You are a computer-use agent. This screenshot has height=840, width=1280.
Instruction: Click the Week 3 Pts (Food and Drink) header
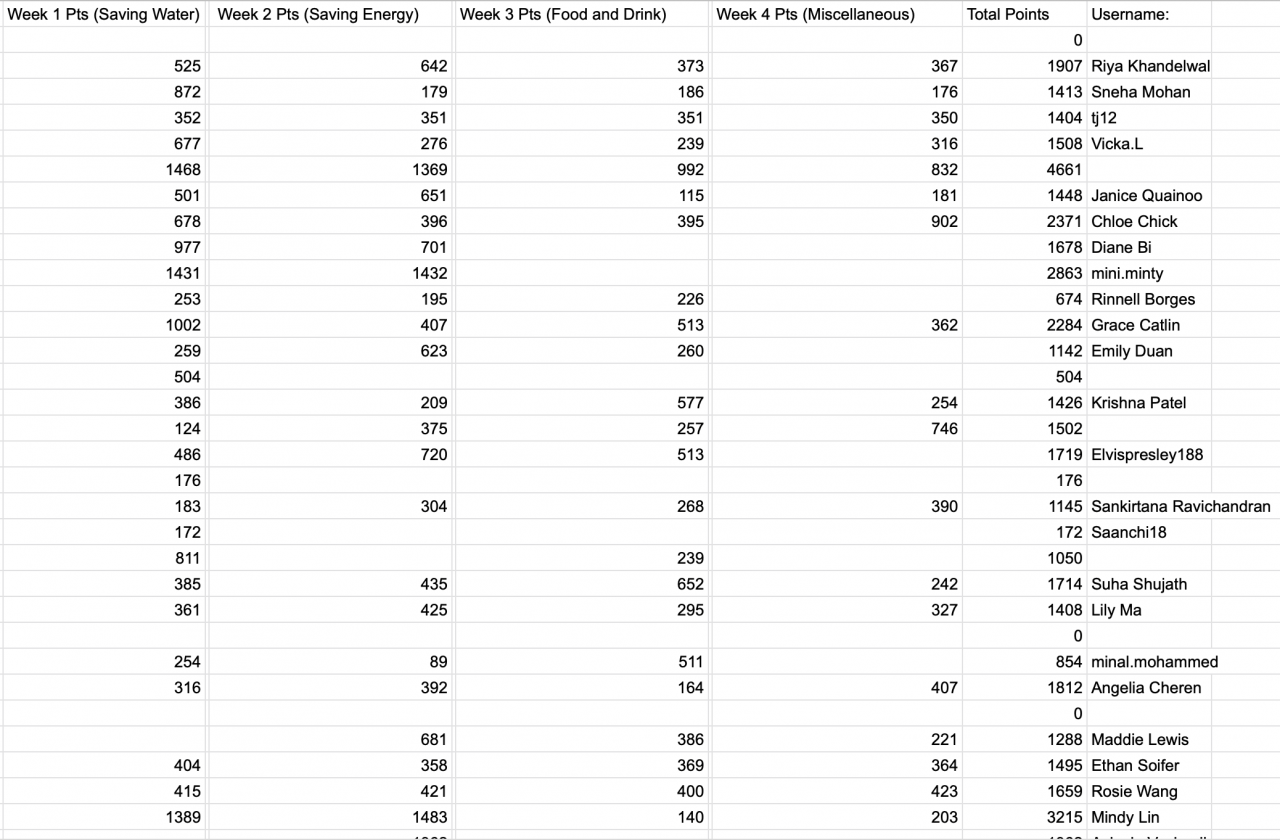click(563, 14)
